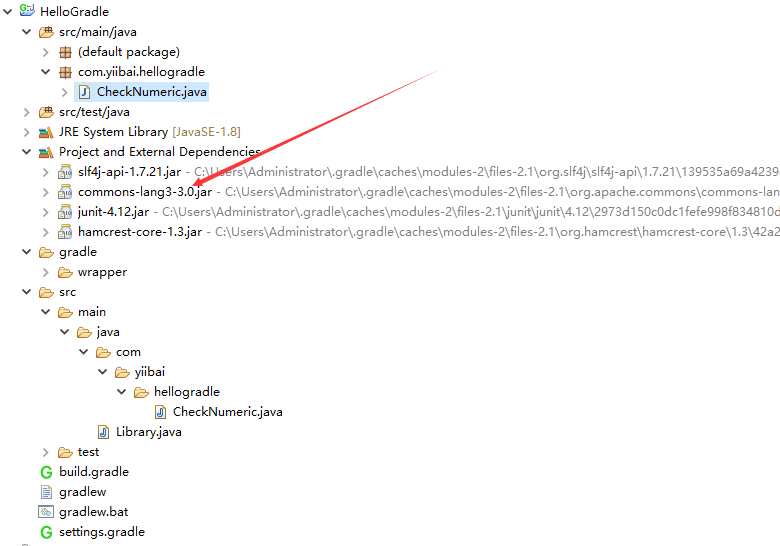The image size is (780, 546).
Task: Click the gradle folder icon
Action: [46, 253]
